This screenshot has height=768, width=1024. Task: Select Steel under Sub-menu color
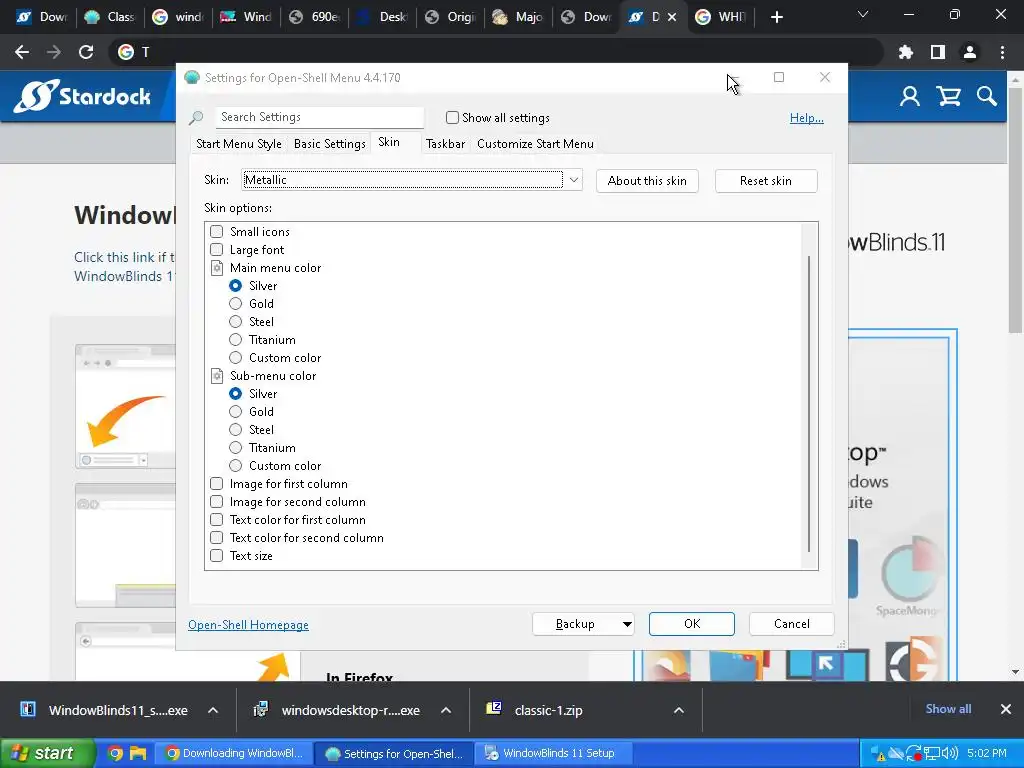point(235,430)
